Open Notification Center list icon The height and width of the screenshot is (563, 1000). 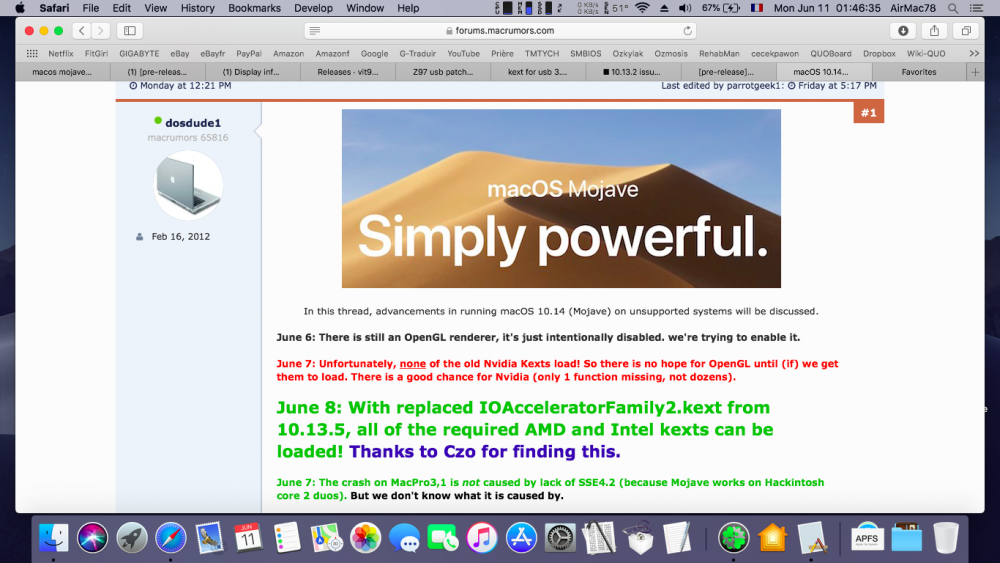976,8
